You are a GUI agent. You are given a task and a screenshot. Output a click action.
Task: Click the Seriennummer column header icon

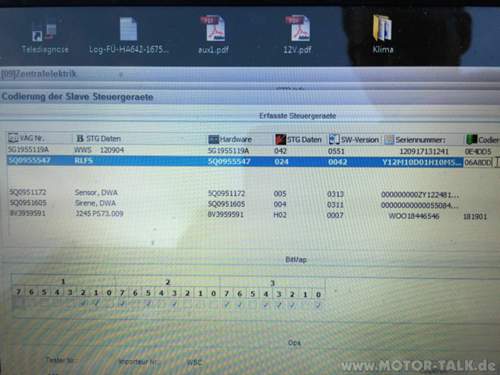click(389, 140)
